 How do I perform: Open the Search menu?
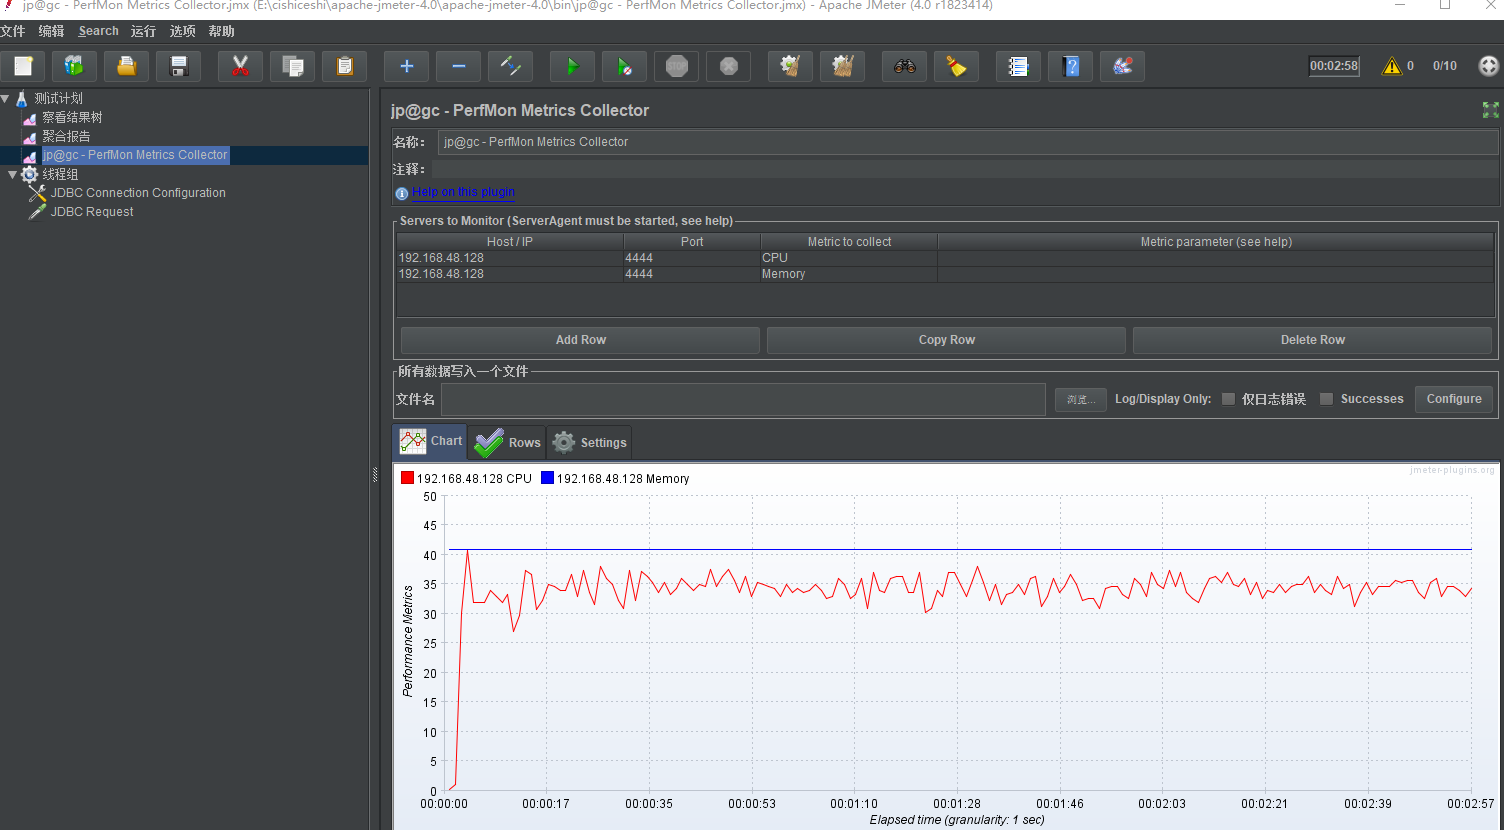pos(99,31)
